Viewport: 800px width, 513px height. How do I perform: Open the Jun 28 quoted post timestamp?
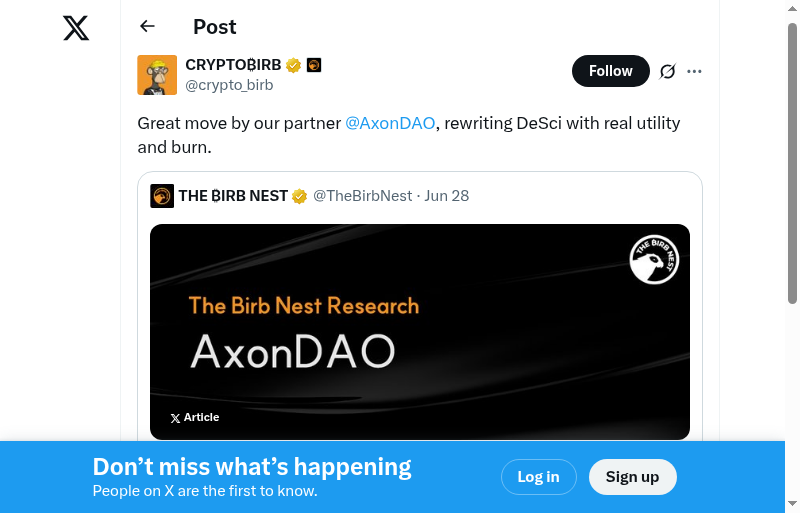tap(446, 196)
